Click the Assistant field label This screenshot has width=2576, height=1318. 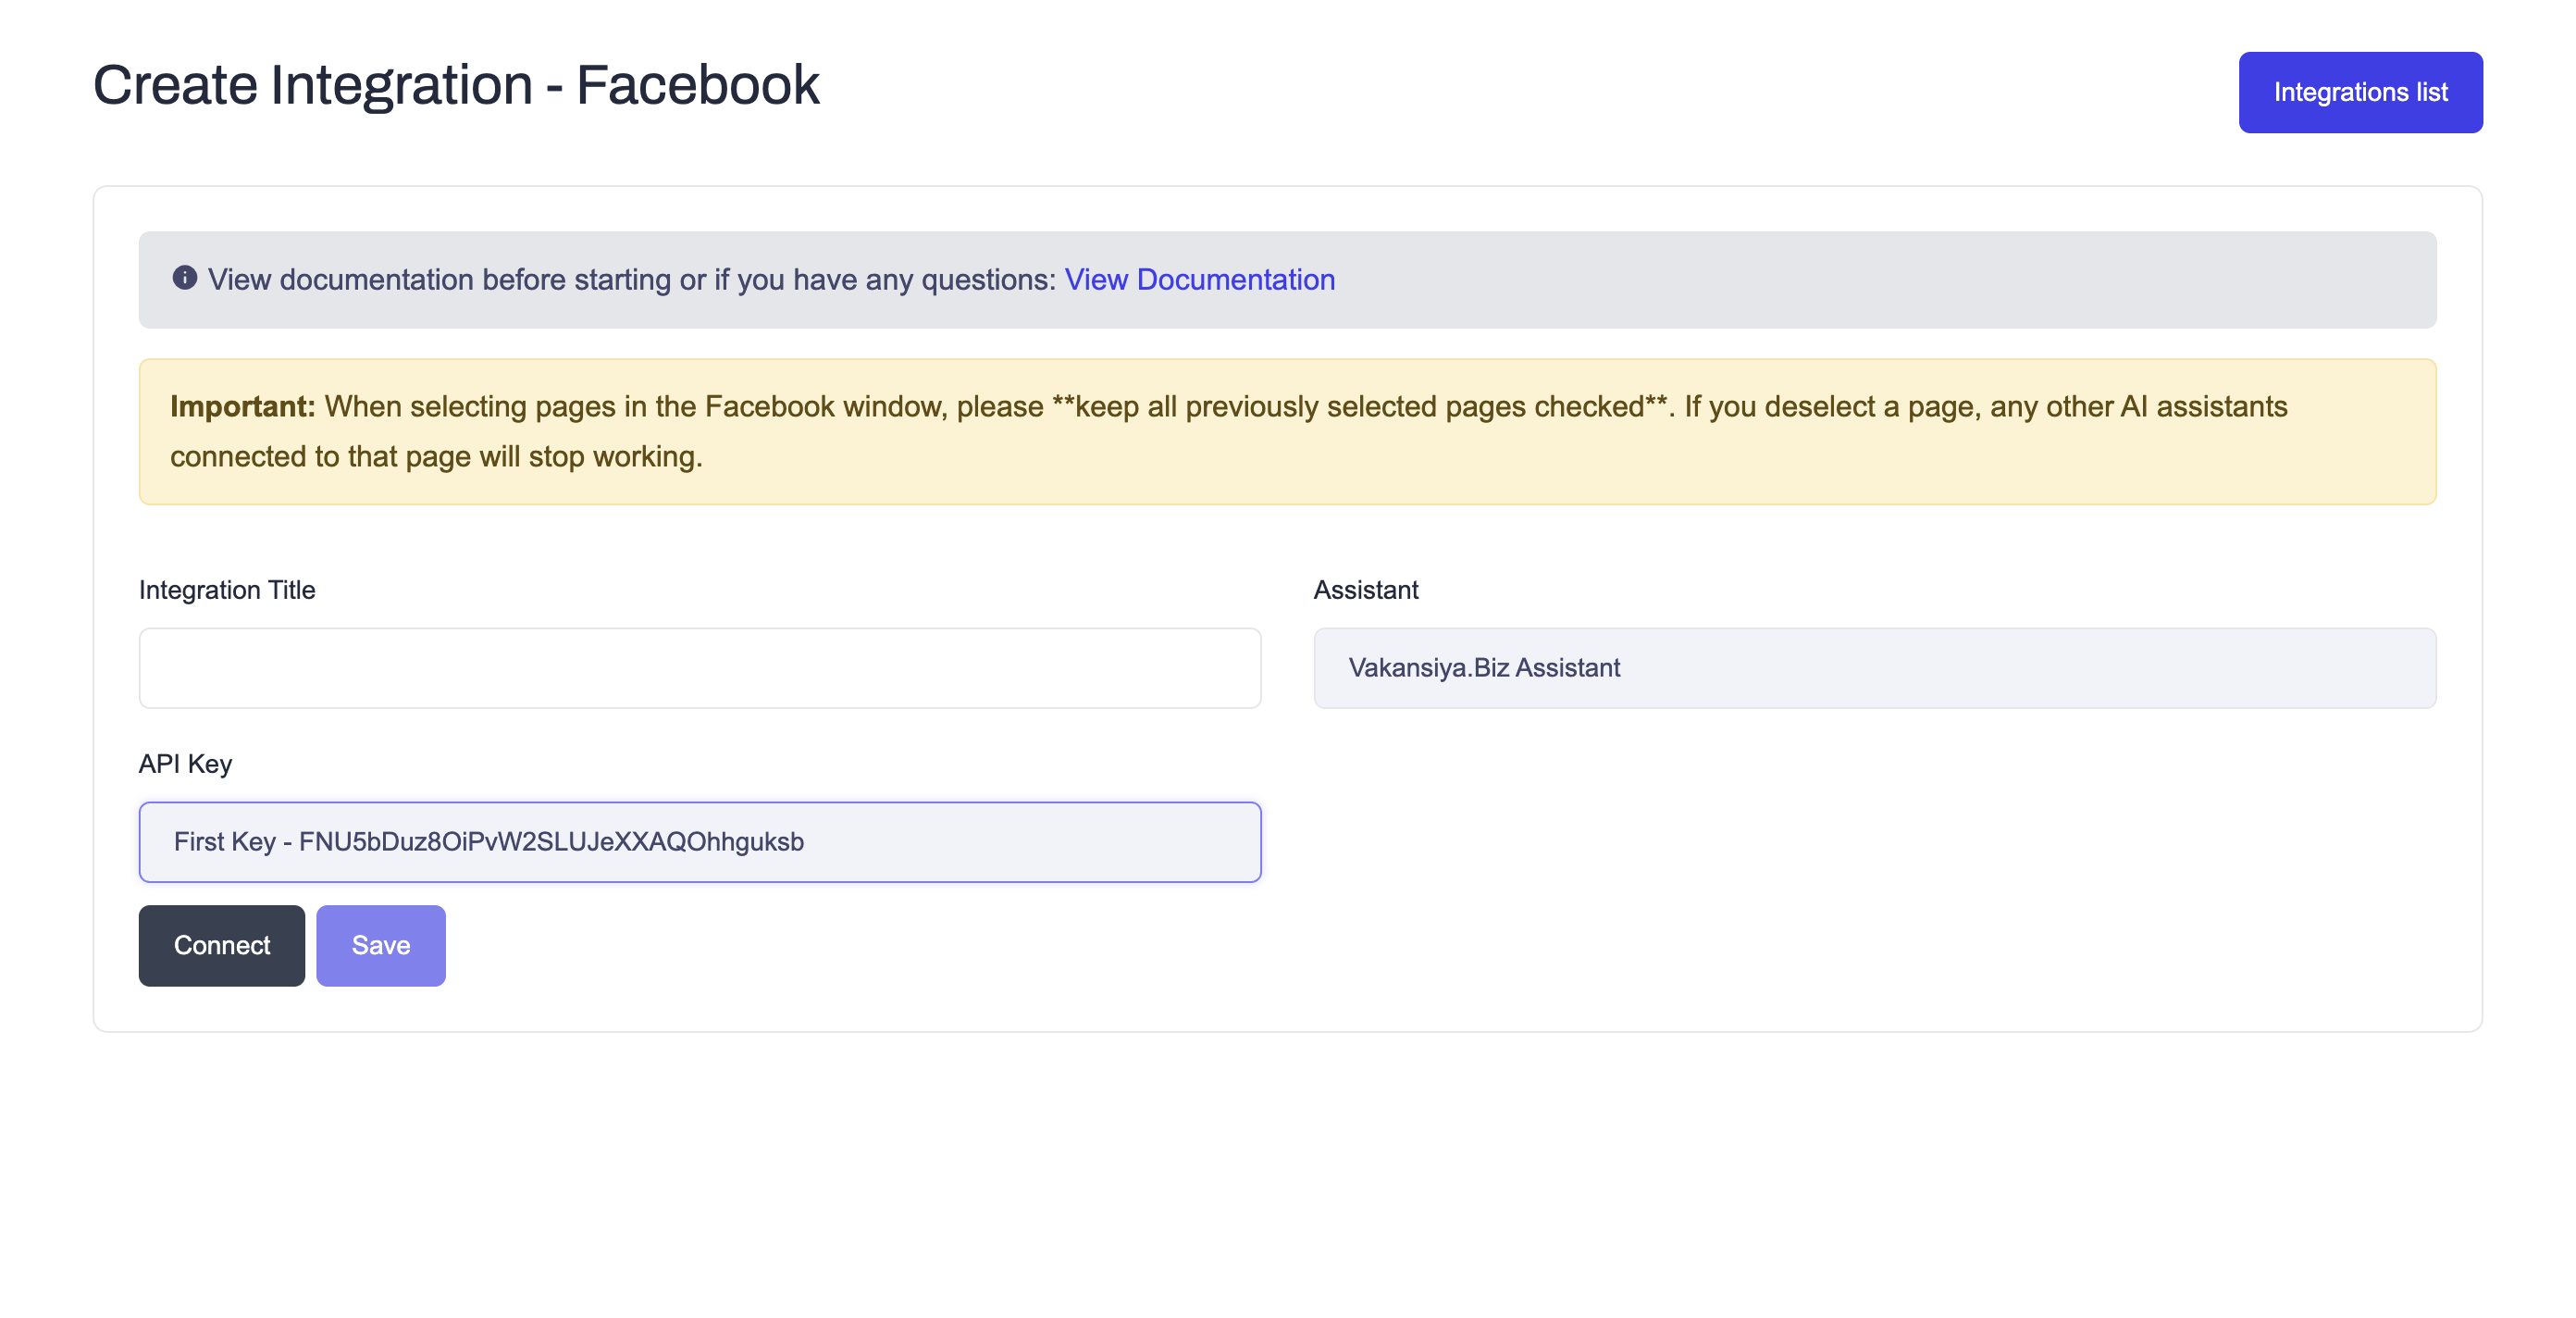pos(1365,590)
